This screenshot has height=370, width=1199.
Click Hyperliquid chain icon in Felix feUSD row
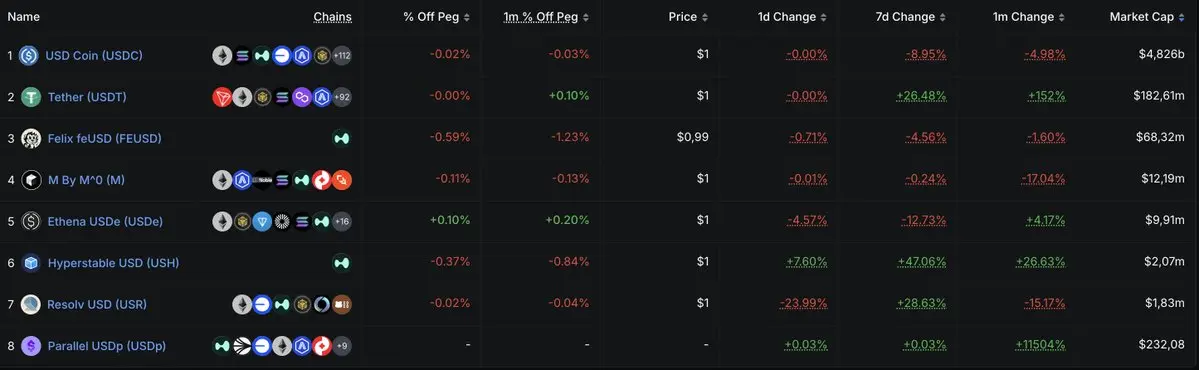342,138
